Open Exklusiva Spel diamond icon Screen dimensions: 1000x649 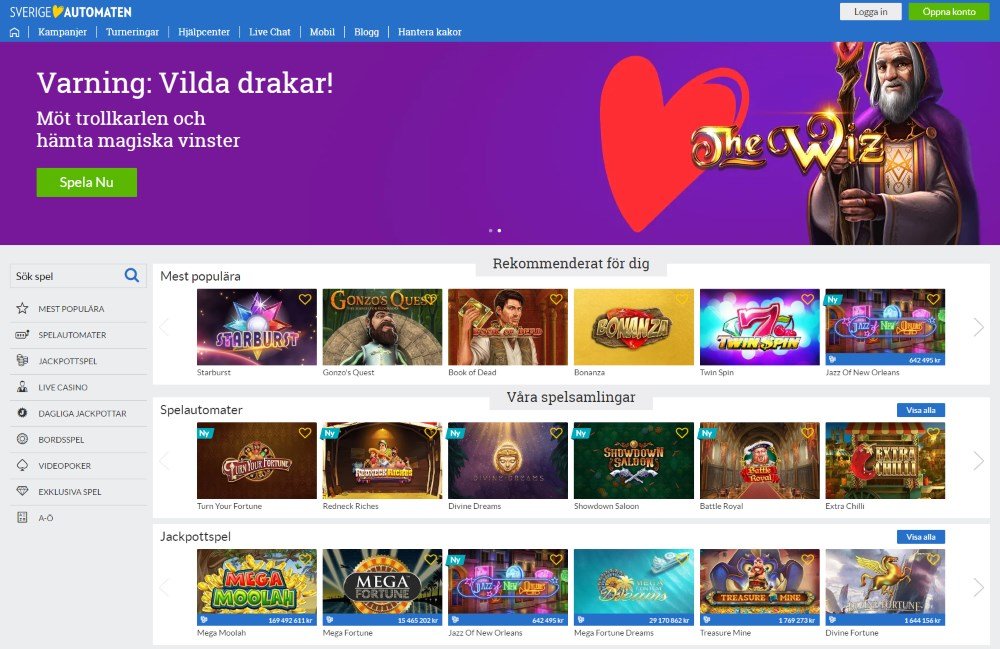click(22, 492)
